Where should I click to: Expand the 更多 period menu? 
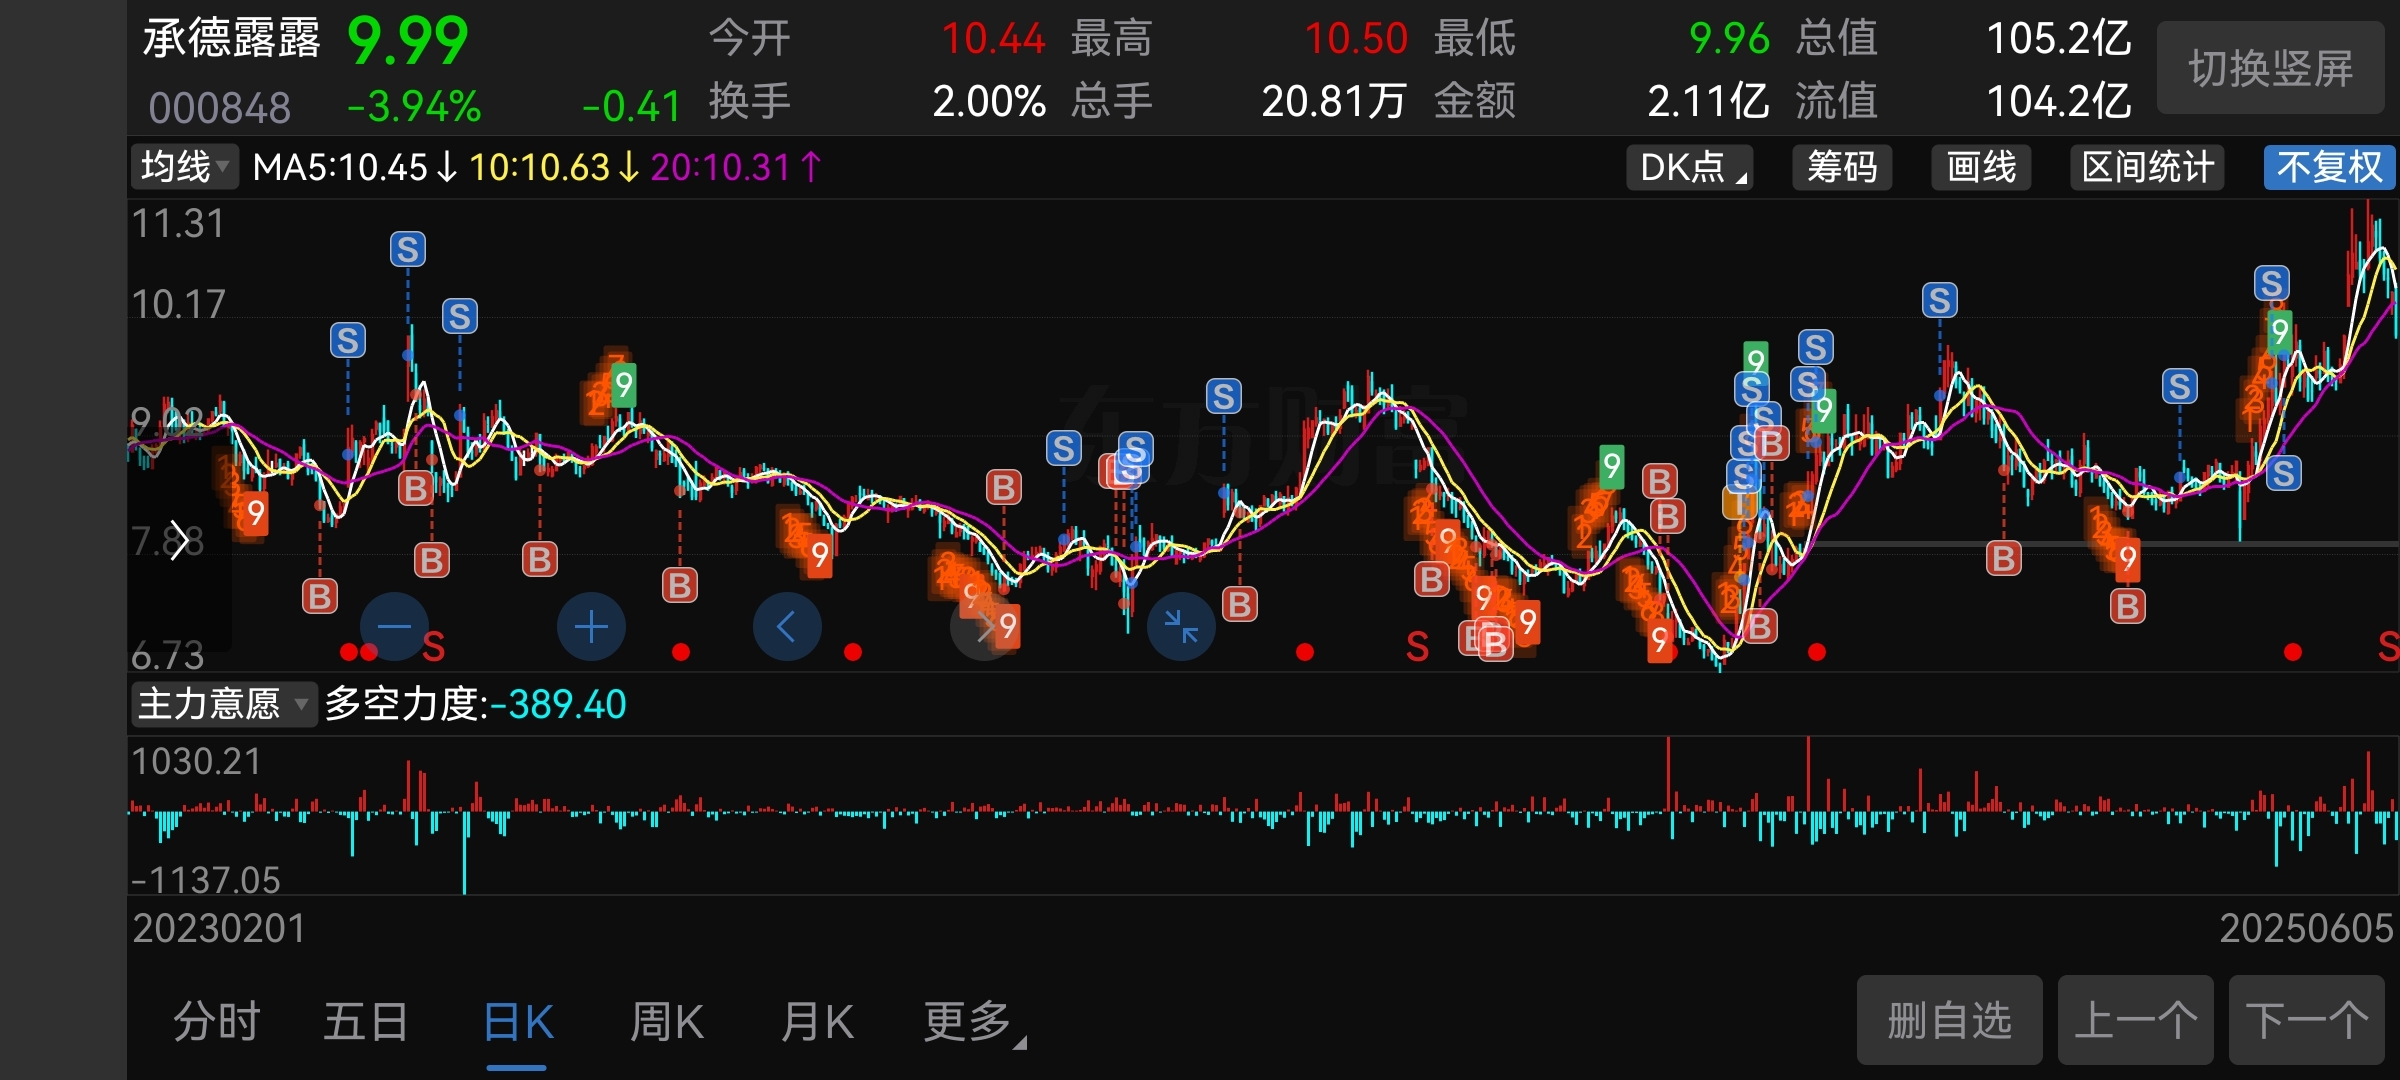[974, 1022]
